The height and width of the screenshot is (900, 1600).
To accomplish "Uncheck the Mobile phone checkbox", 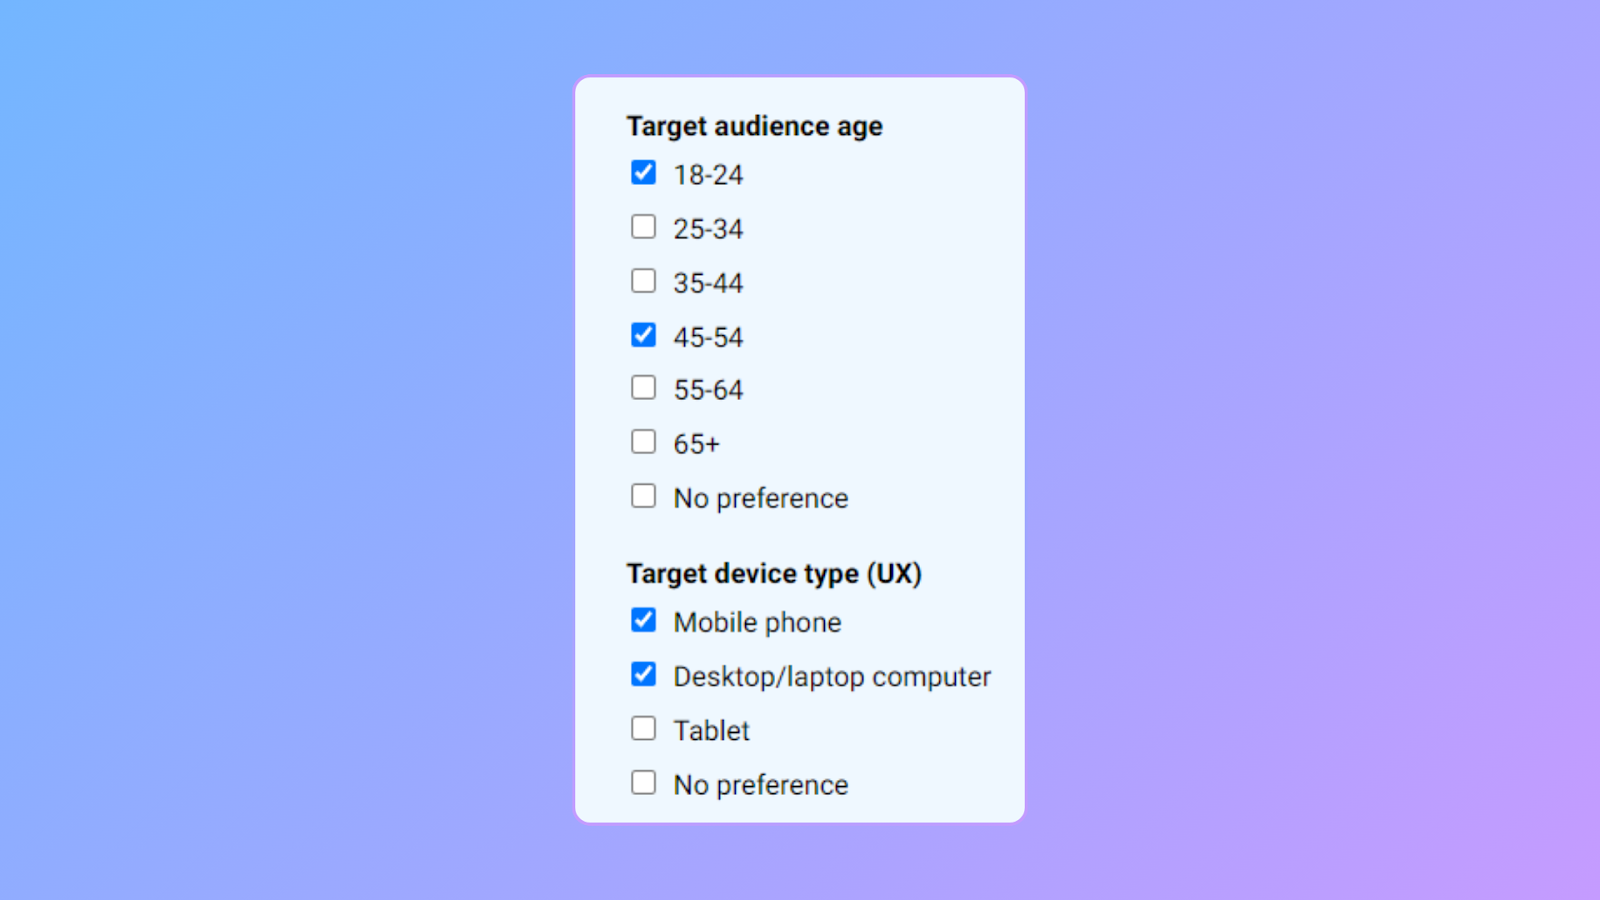I will point(644,620).
